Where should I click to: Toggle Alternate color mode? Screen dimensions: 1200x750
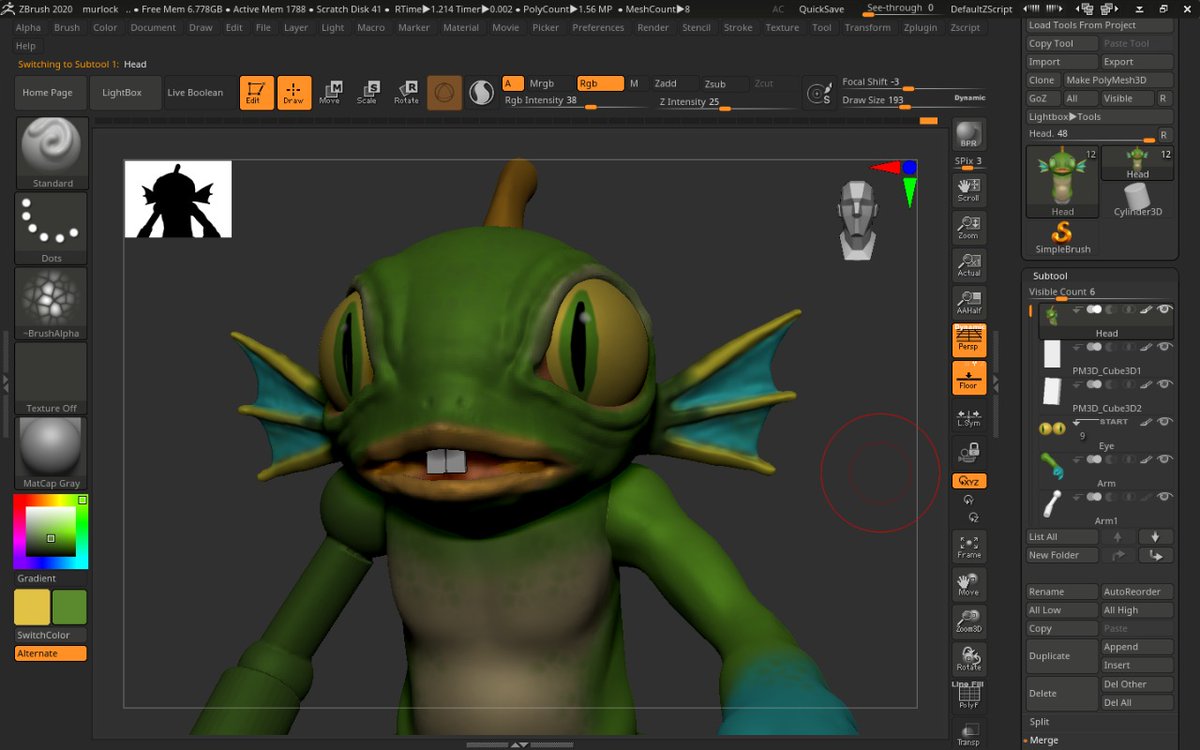point(51,653)
